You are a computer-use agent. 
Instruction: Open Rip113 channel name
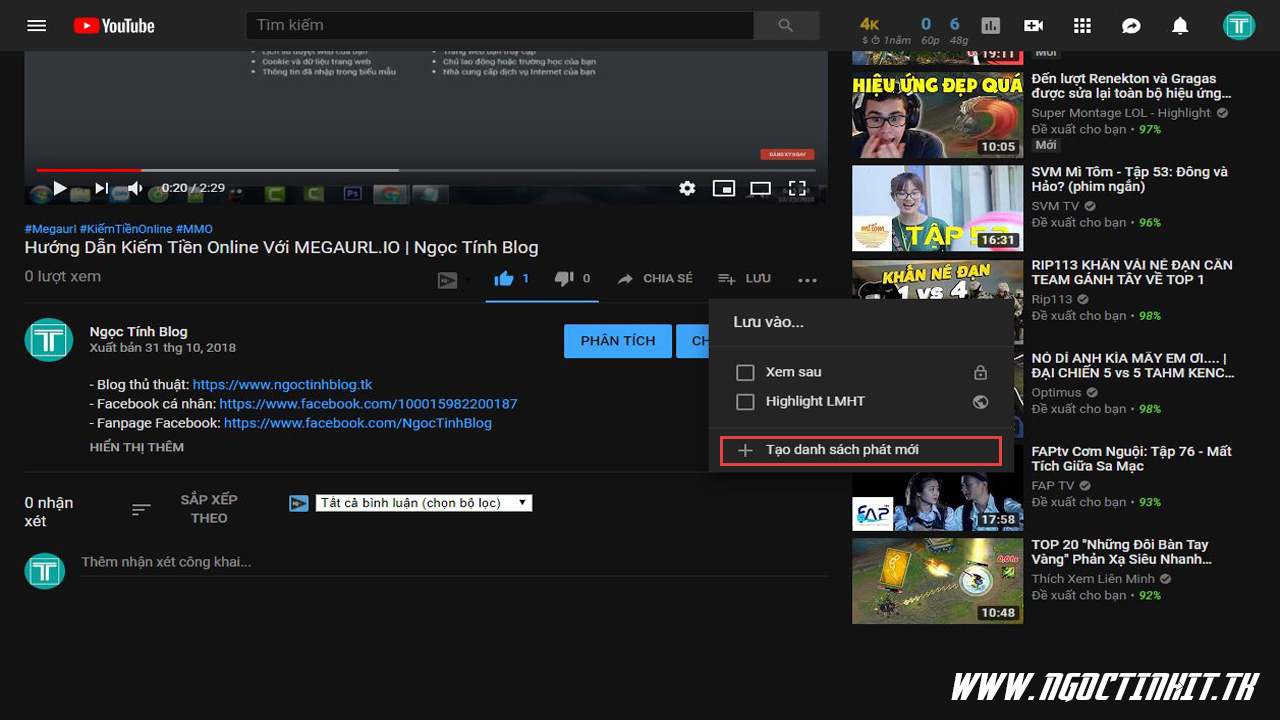click(x=1051, y=299)
